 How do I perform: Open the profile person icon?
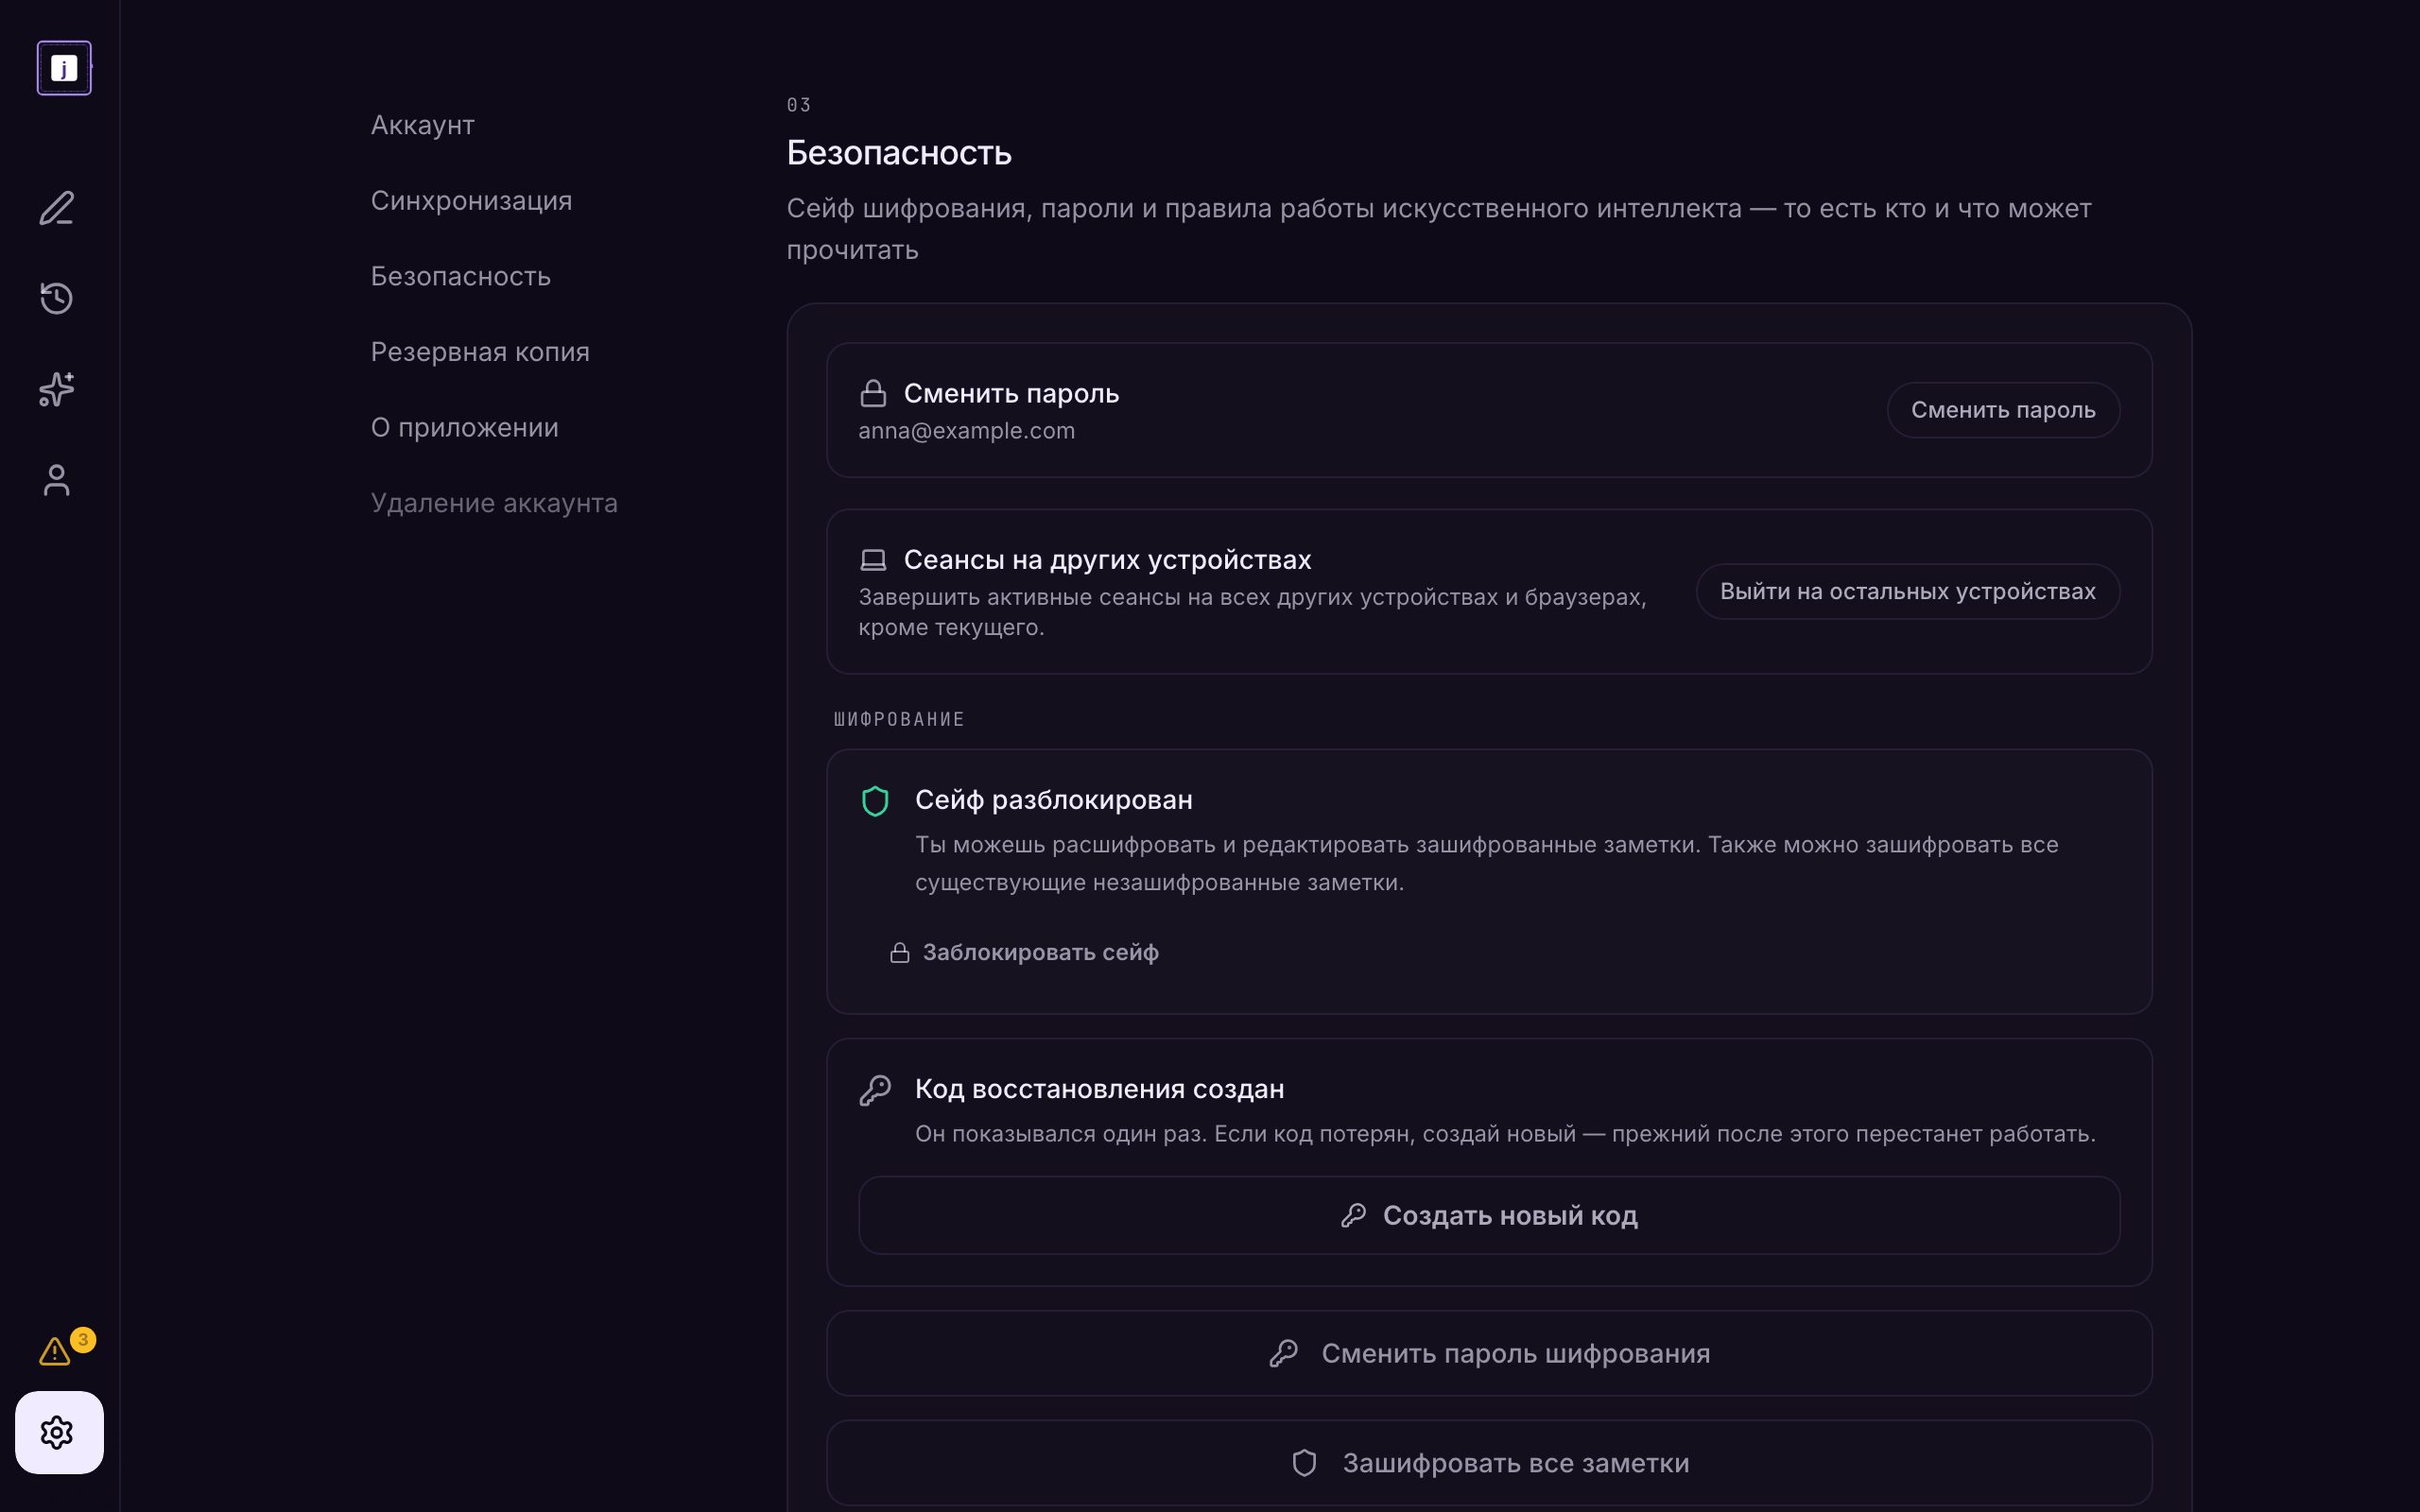click(57, 480)
